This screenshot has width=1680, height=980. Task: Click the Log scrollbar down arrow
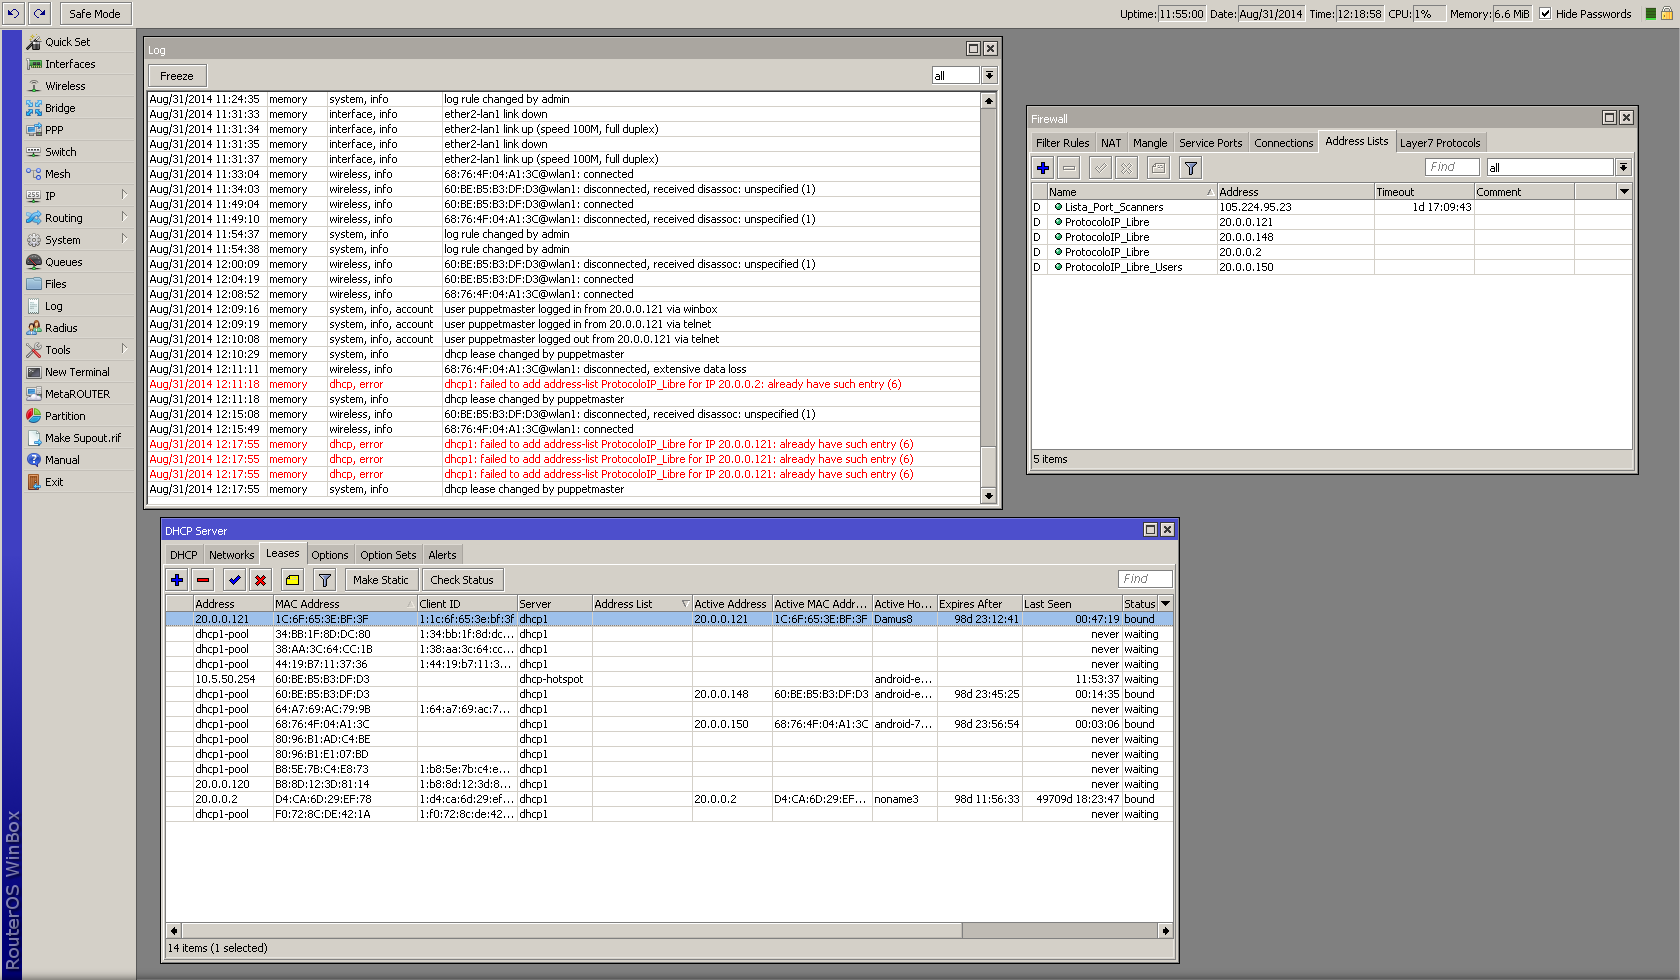pos(989,495)
